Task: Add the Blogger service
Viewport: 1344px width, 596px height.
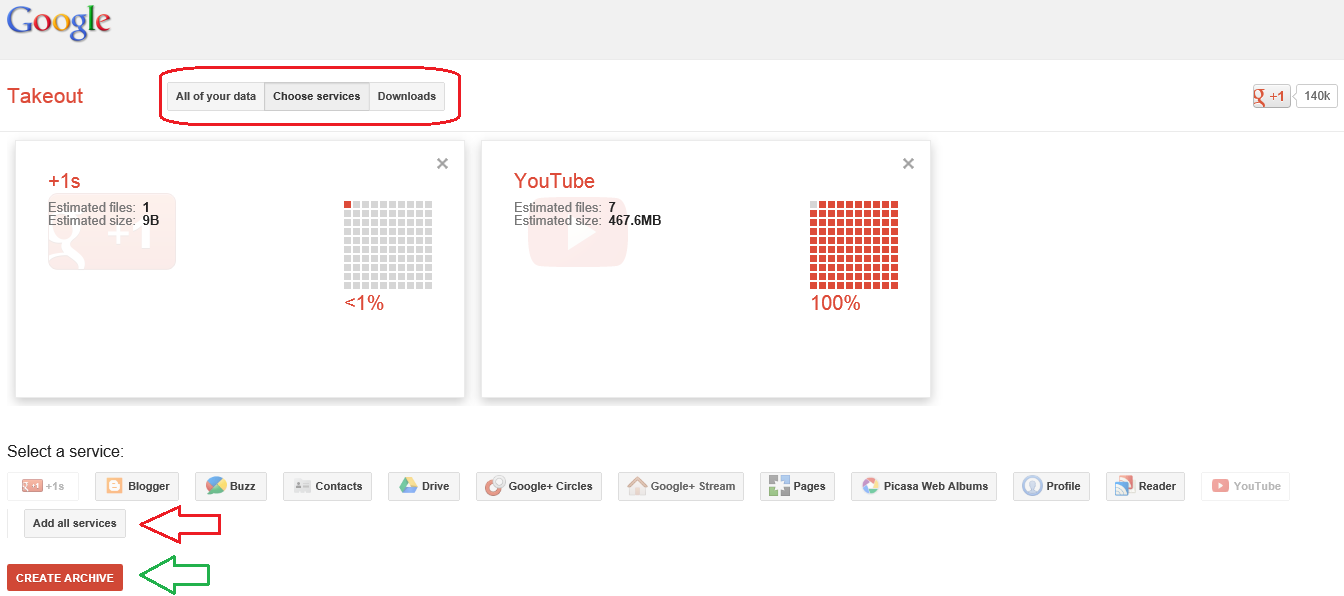Action: click(x=138, y=486)
